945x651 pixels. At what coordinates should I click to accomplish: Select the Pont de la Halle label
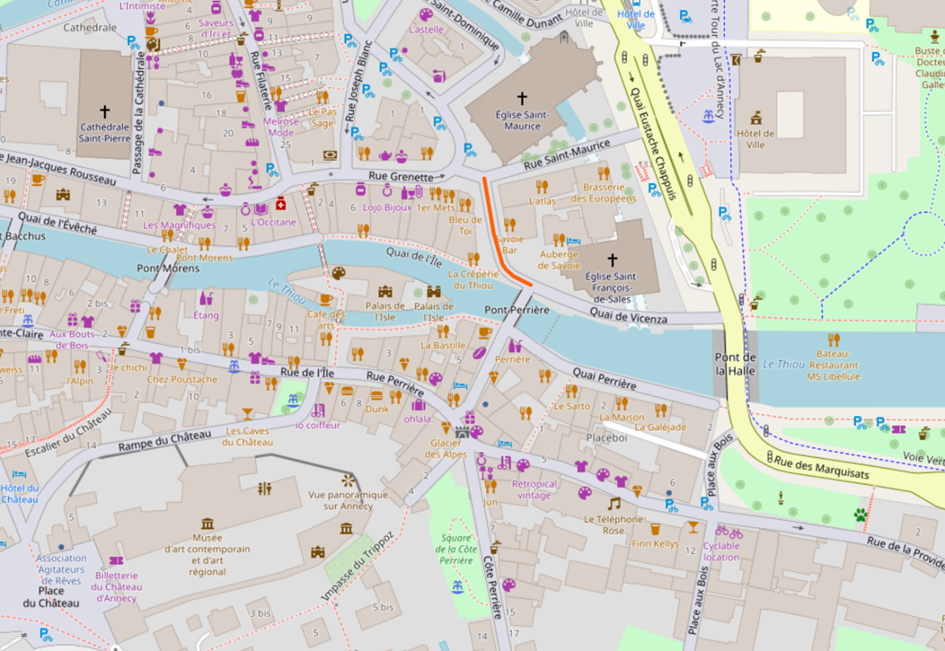733,364
